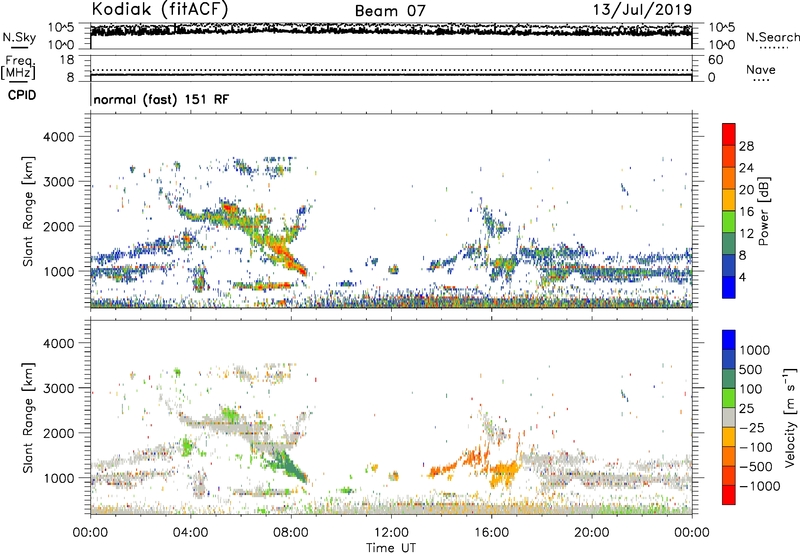Pick the bright blue top Velocity colorbar segment
The image size is (800, 554).
(x=729, y=340)
